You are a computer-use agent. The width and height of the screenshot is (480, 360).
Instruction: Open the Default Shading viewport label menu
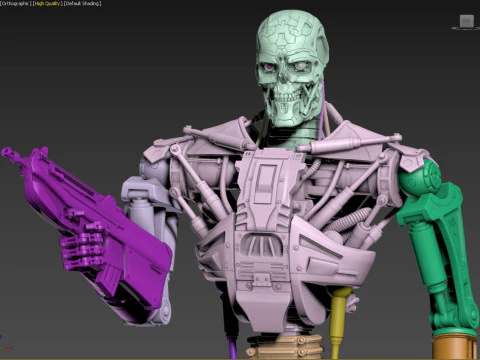82,4
